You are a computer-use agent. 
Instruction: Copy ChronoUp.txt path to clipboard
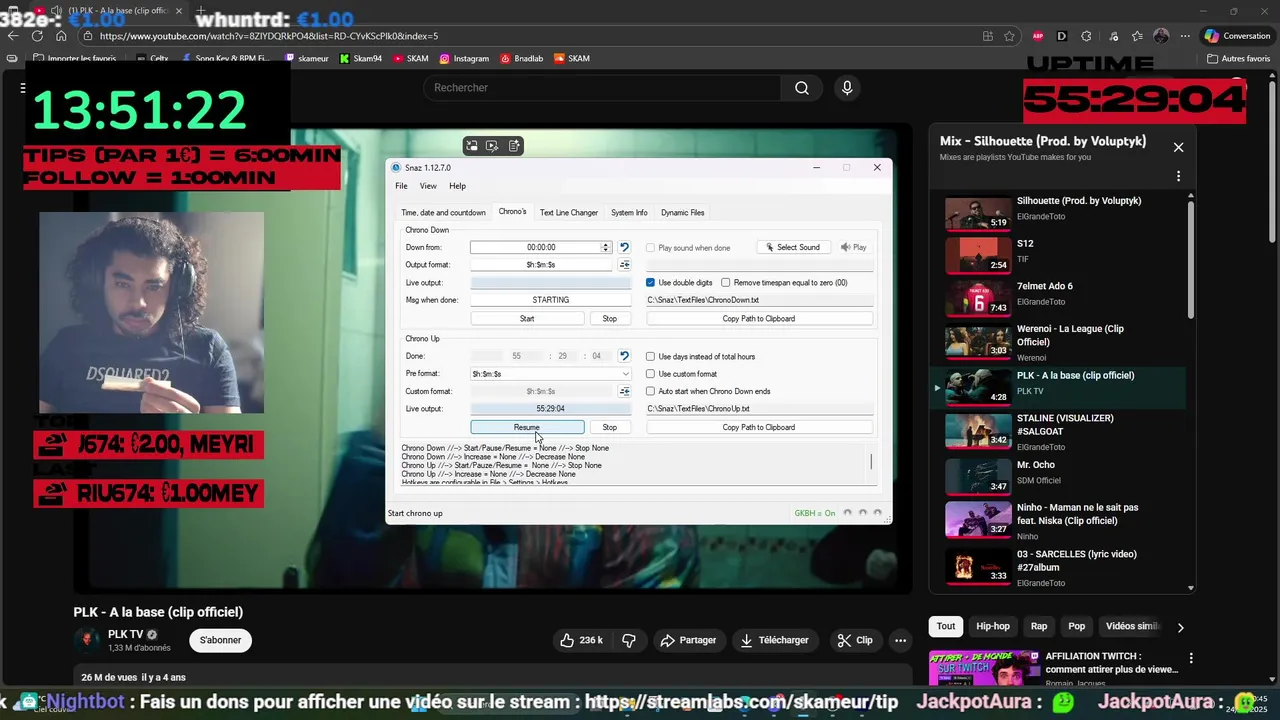pos(759,427)
